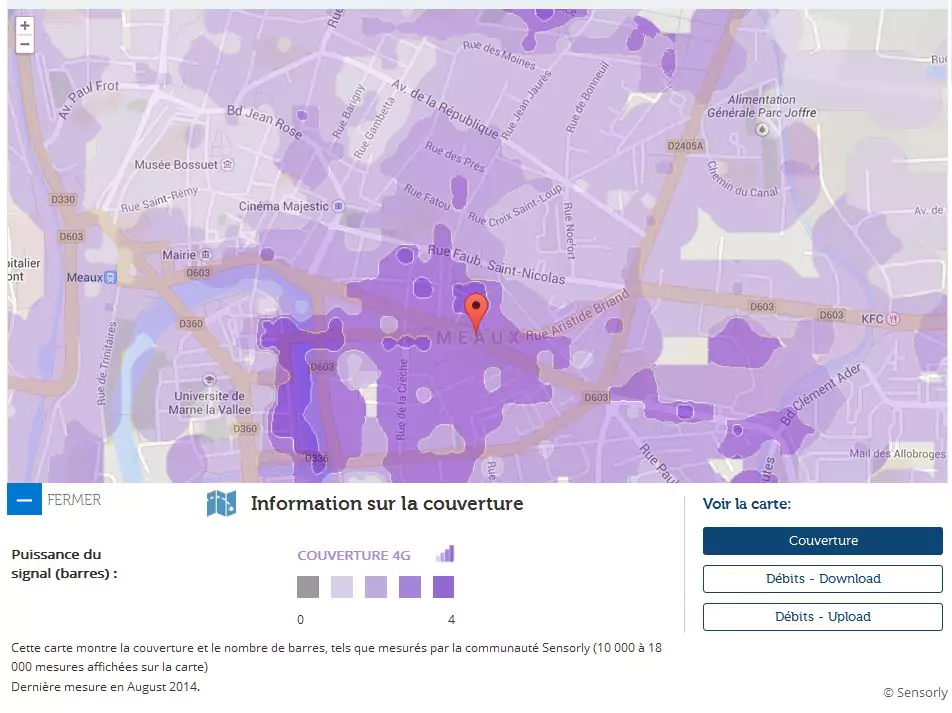Click the gray zero-bar legend swatch

click(308, 587)
